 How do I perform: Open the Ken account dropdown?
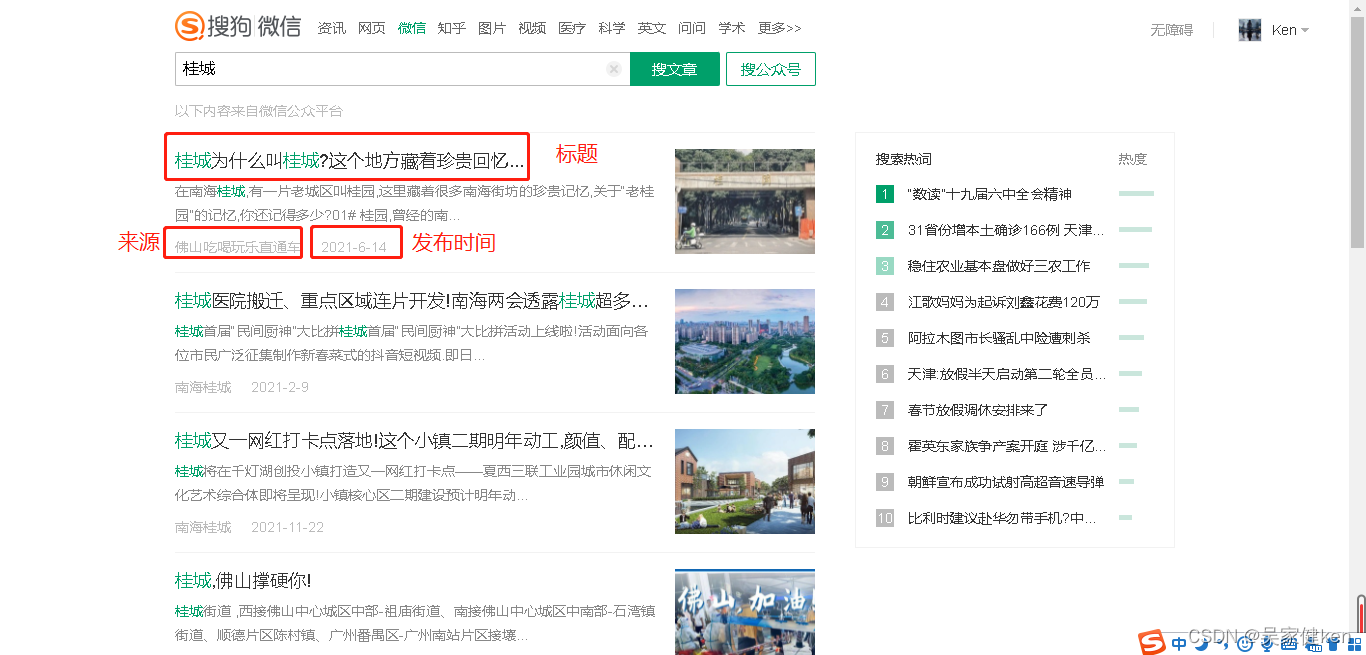click(1283, 29)
